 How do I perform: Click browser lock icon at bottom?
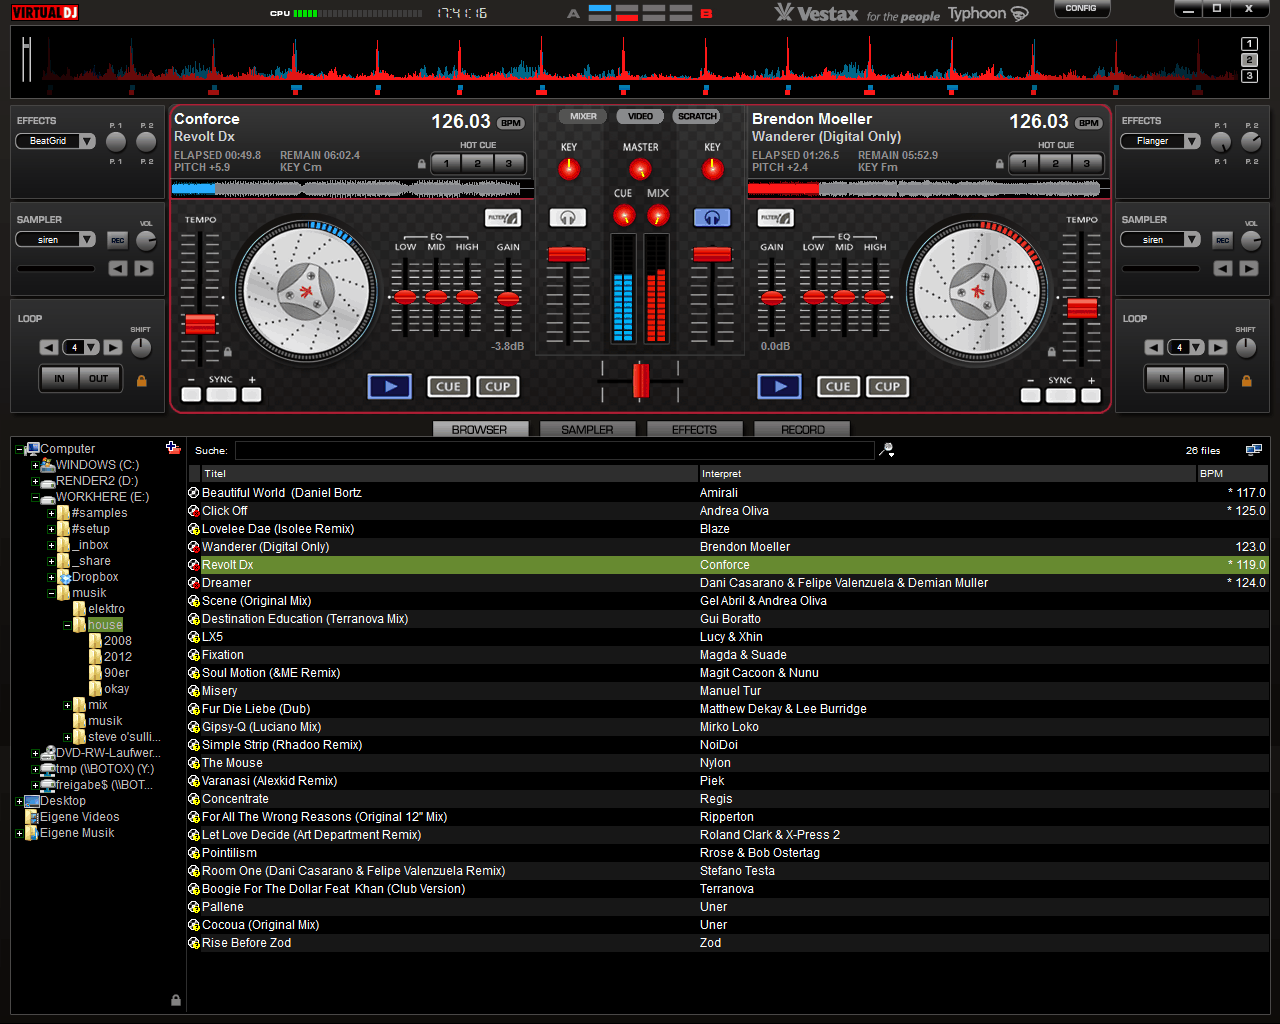point(176,1000)
